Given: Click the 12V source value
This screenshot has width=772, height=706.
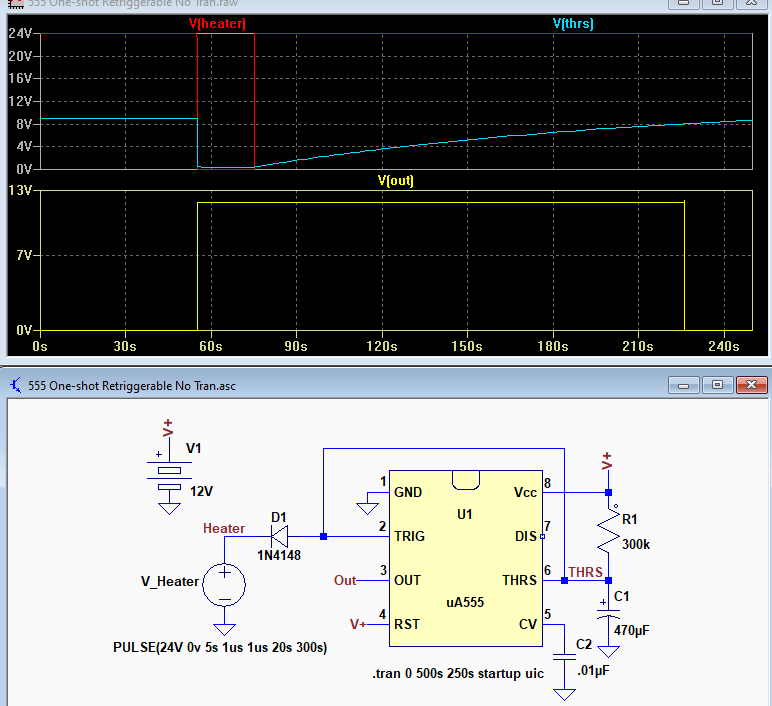Looking at the screenshot, I should point(201,491).
